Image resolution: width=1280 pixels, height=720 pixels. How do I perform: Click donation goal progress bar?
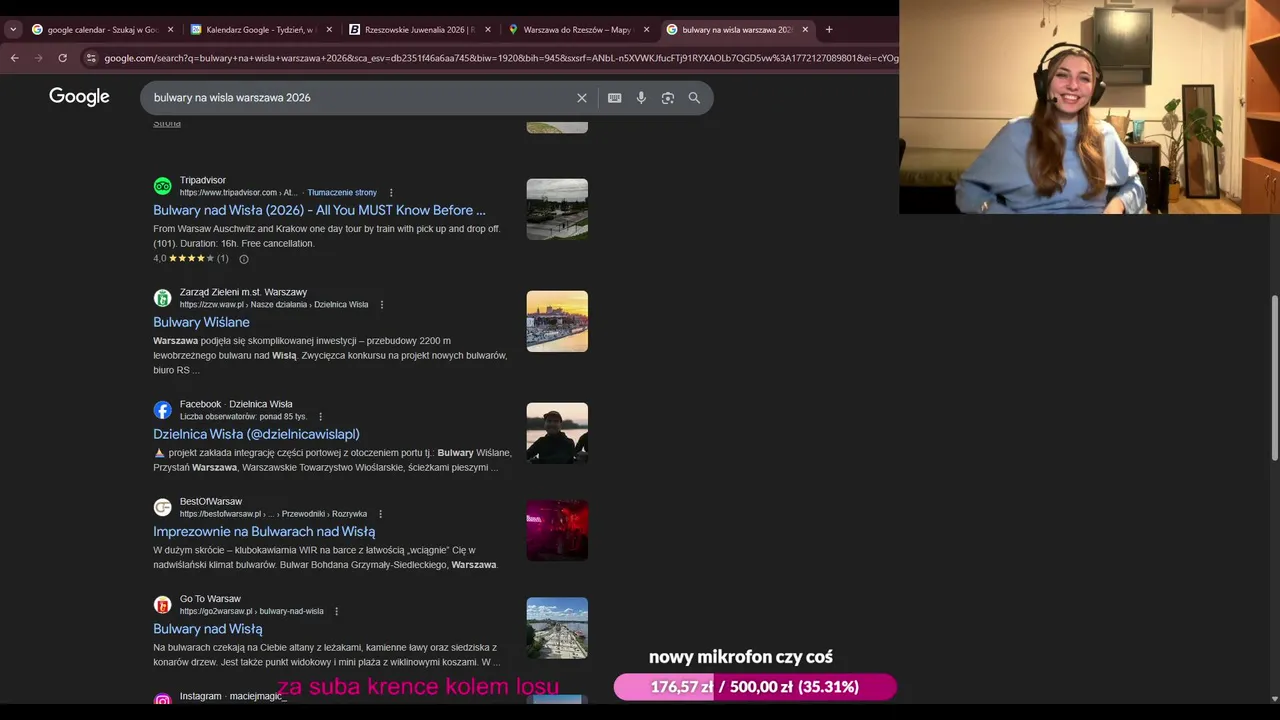pyautogui.click(x=755, y=687)
